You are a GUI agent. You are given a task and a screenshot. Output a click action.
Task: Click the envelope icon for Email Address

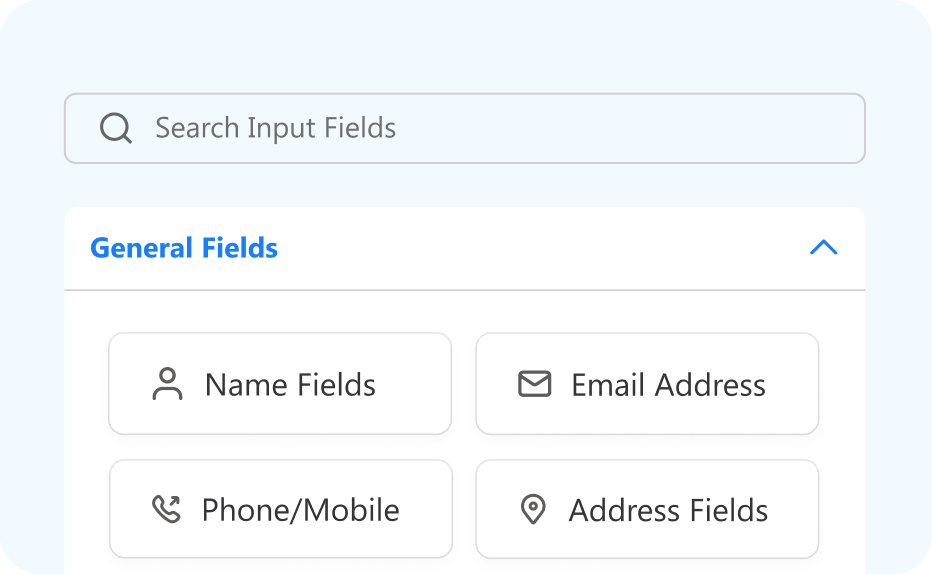tap(534, 384)
